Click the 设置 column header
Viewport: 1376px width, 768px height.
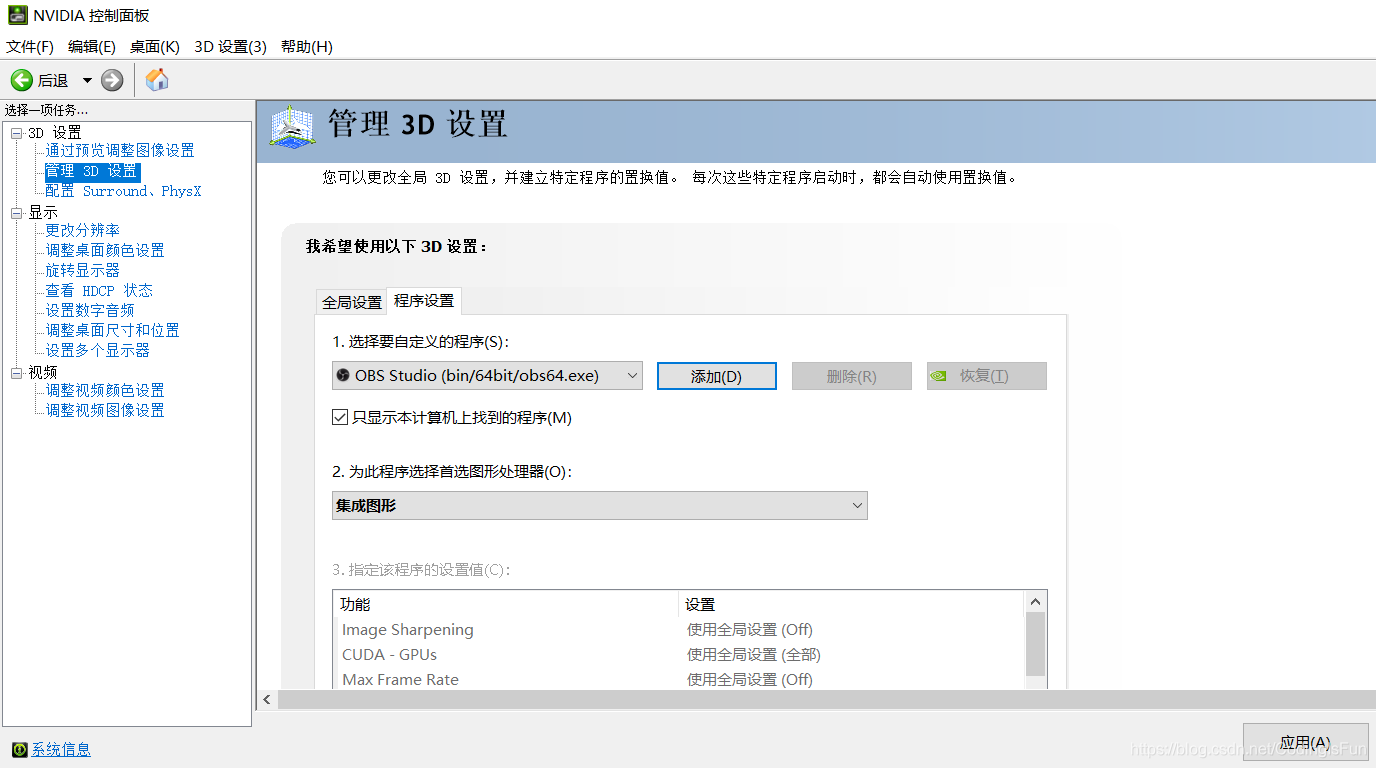pyautogui.click(x=852, y=604)
